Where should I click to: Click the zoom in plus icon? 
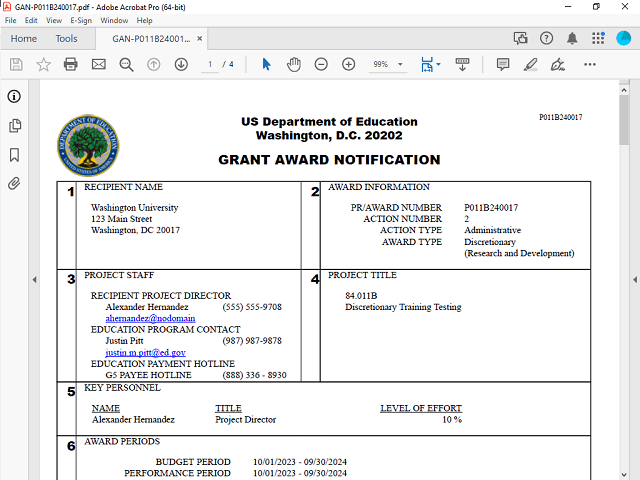(348, 64)
